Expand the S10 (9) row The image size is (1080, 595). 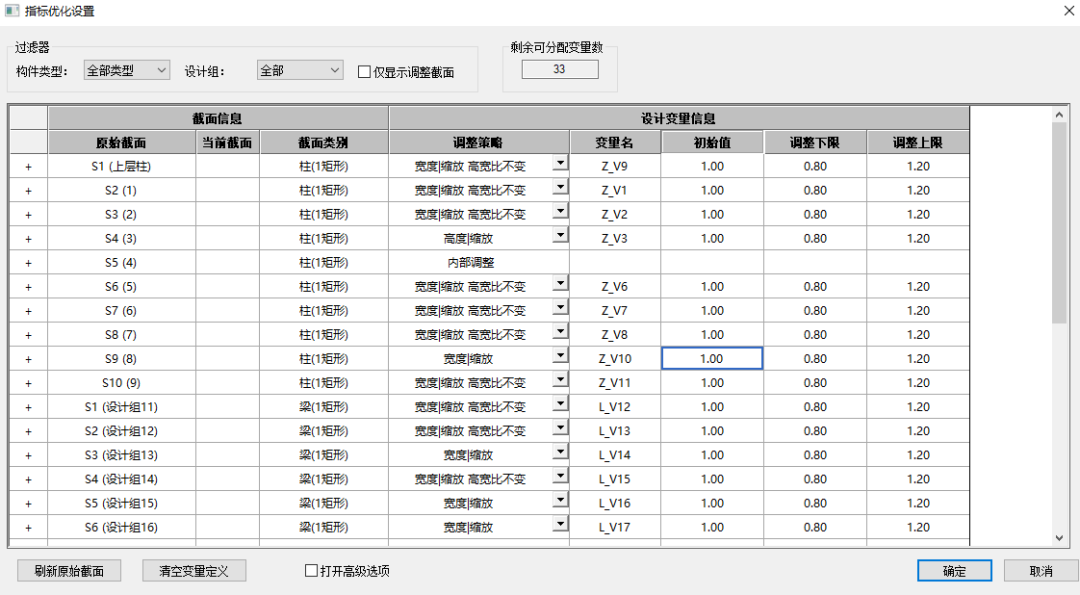point(27,382)
